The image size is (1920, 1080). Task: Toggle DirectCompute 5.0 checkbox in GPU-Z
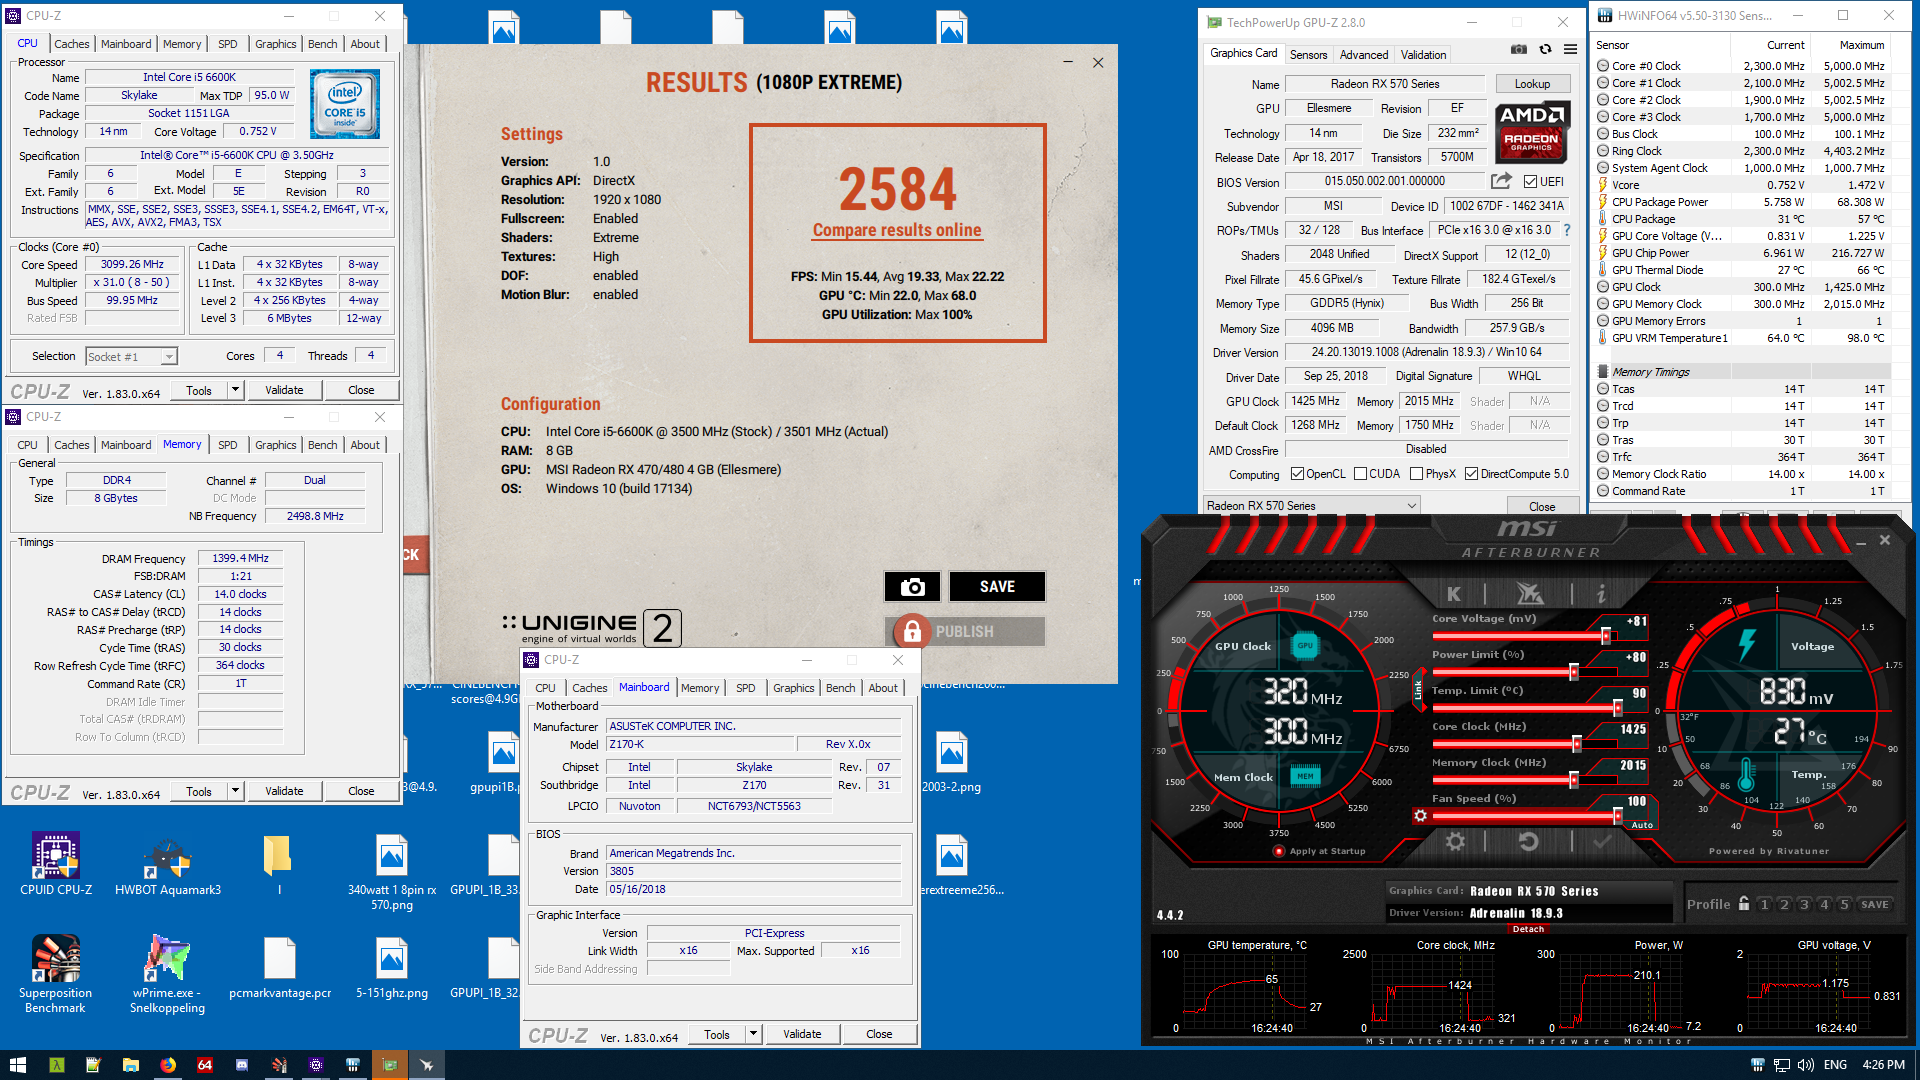(1471, 474)
